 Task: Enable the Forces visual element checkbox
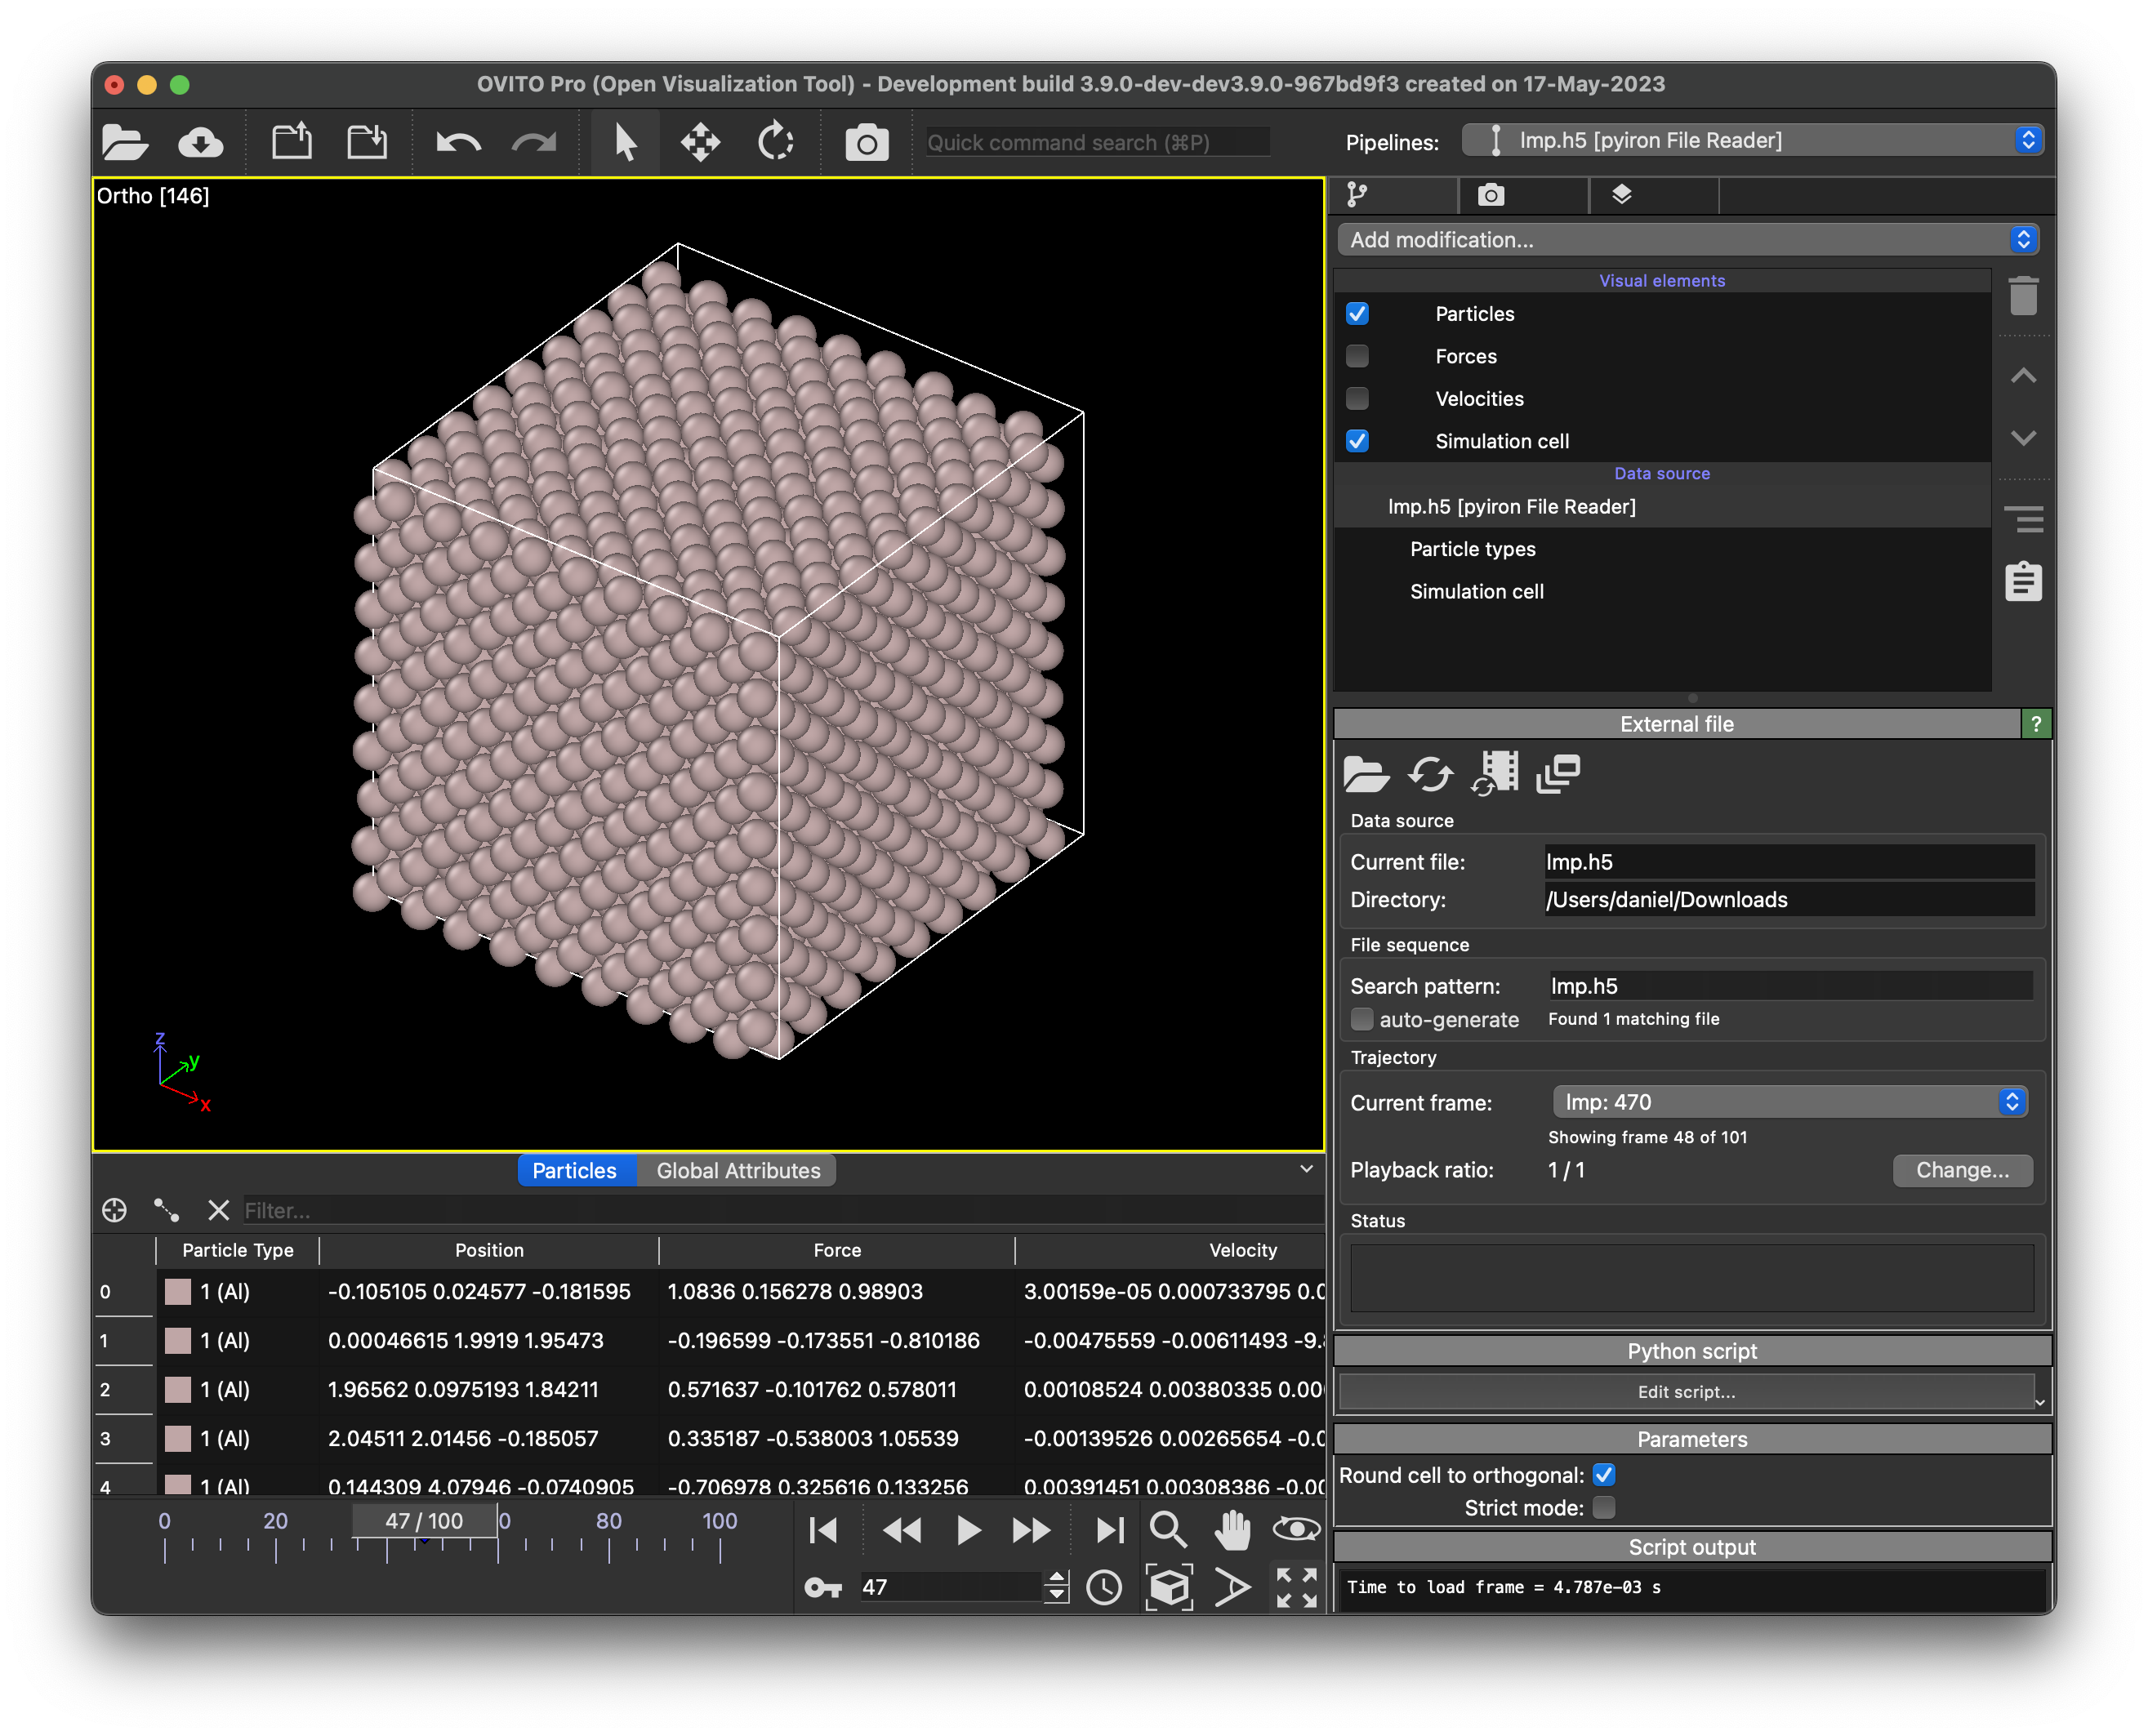(1357, 356)
